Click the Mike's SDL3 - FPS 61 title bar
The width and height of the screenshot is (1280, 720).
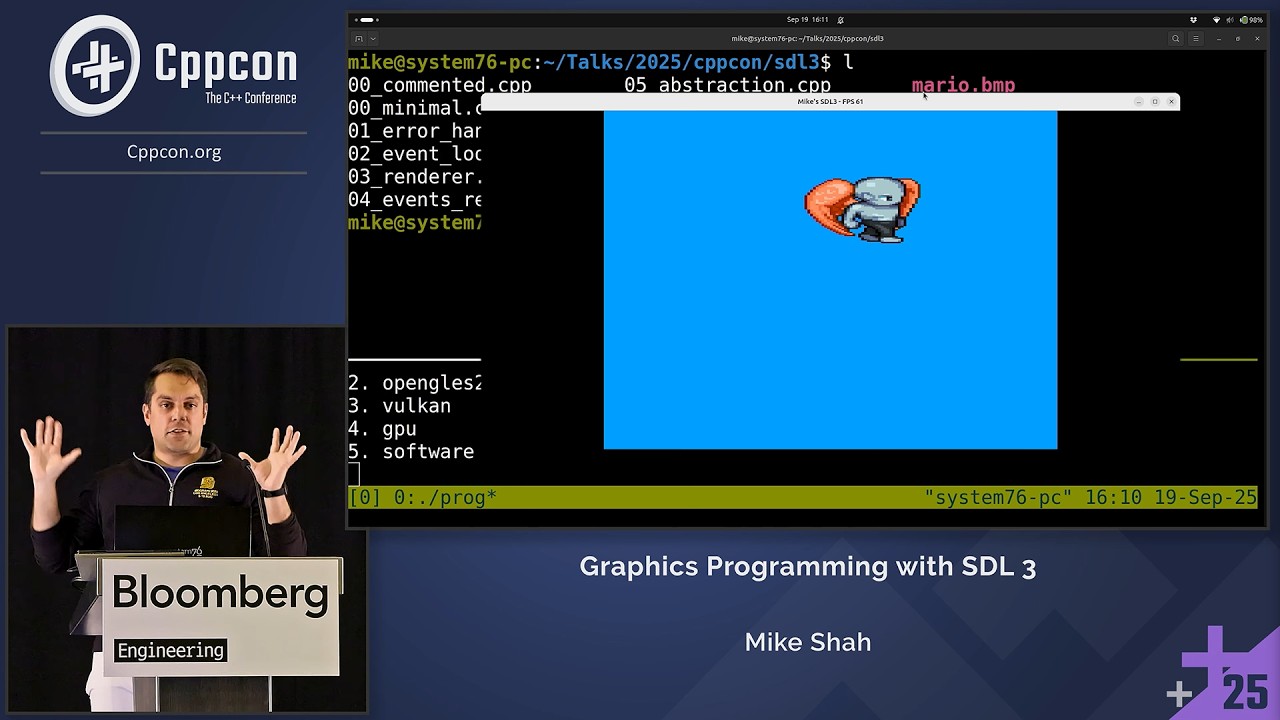pyautogui.click(x=830, y=101)
